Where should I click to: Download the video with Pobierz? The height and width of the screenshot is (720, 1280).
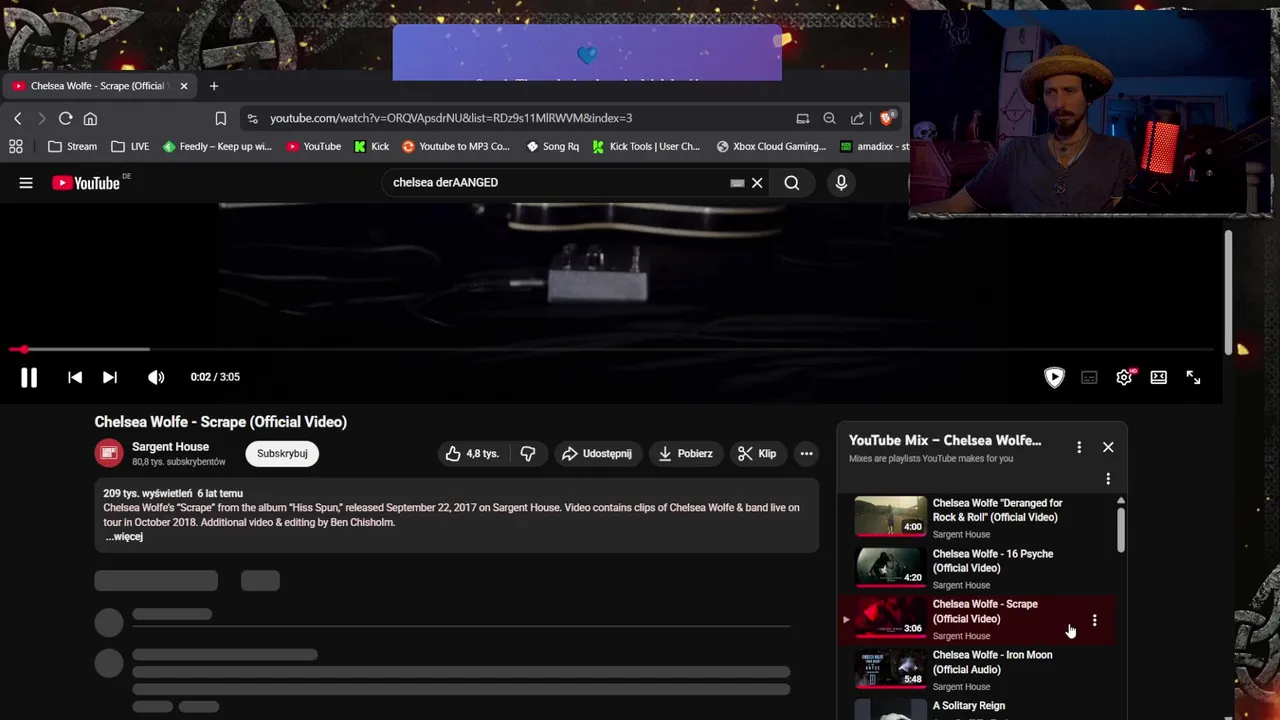(x=685, y=454)
